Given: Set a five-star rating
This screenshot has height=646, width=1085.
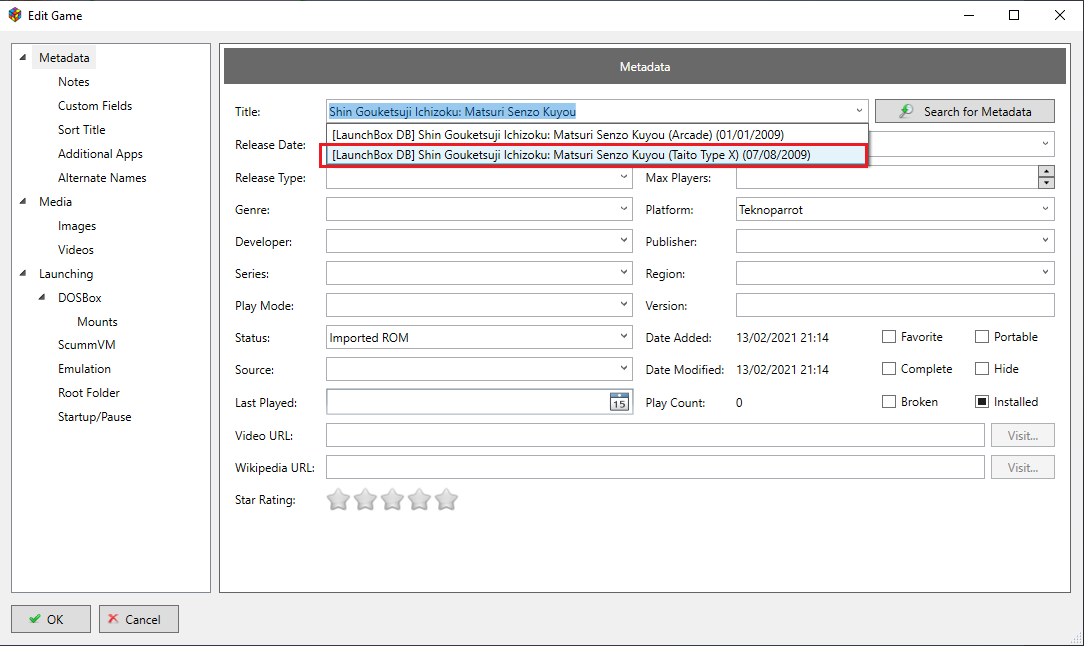Looking at the screenshot, I should [x=446, y=499].
